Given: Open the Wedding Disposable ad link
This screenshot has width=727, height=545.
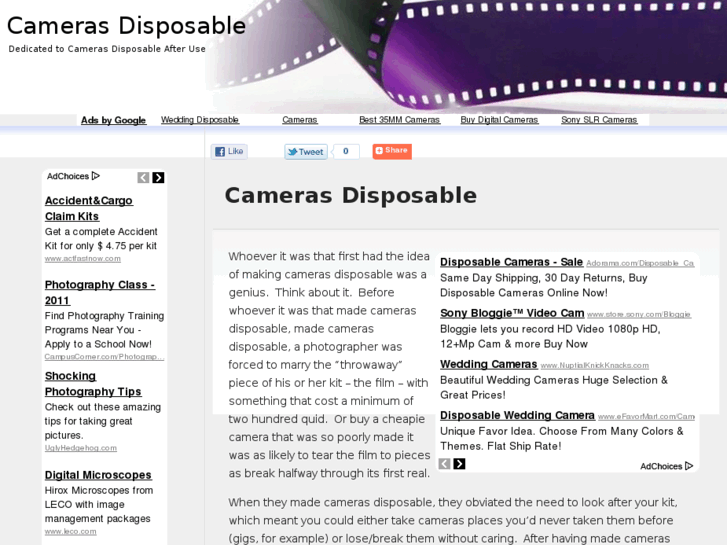Looking at the screenshot, I should pos(200,120).
